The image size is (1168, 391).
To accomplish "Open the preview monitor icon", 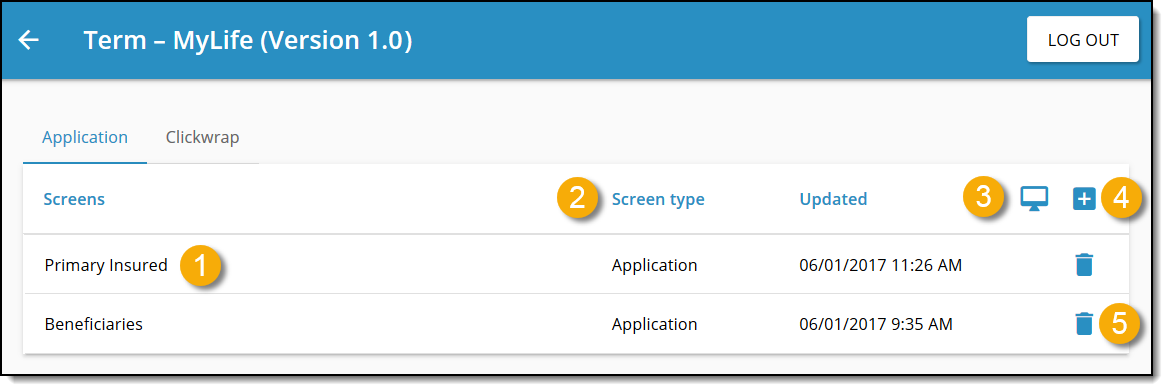I will [1034, 199].
